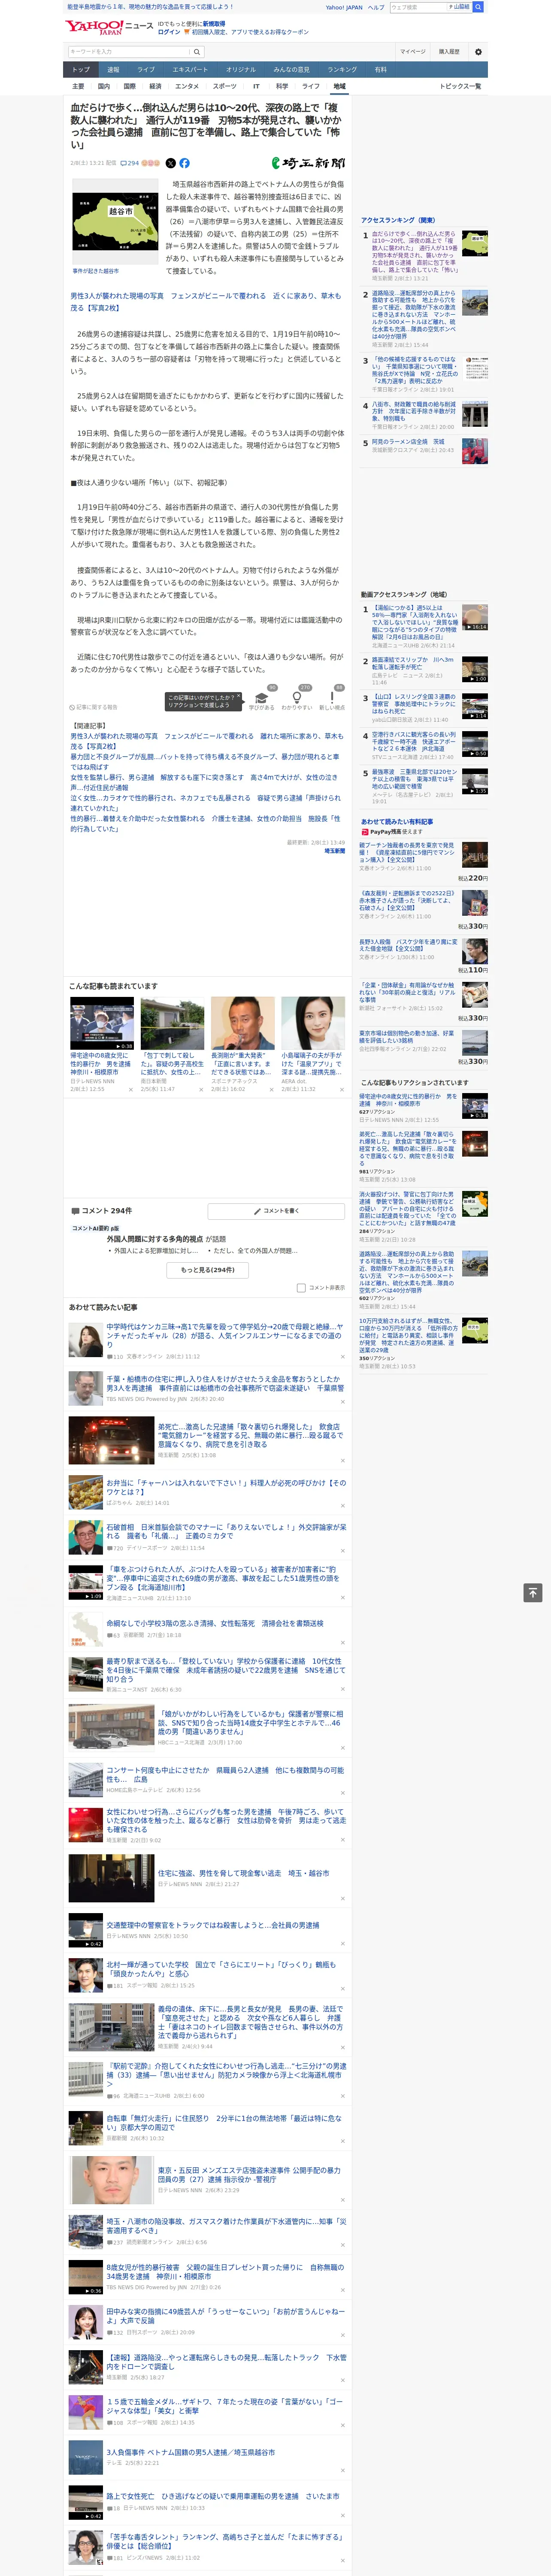Toggle the コメント非表示 checkbox
551x2576 pixels.
click(x=301, y=1288)
